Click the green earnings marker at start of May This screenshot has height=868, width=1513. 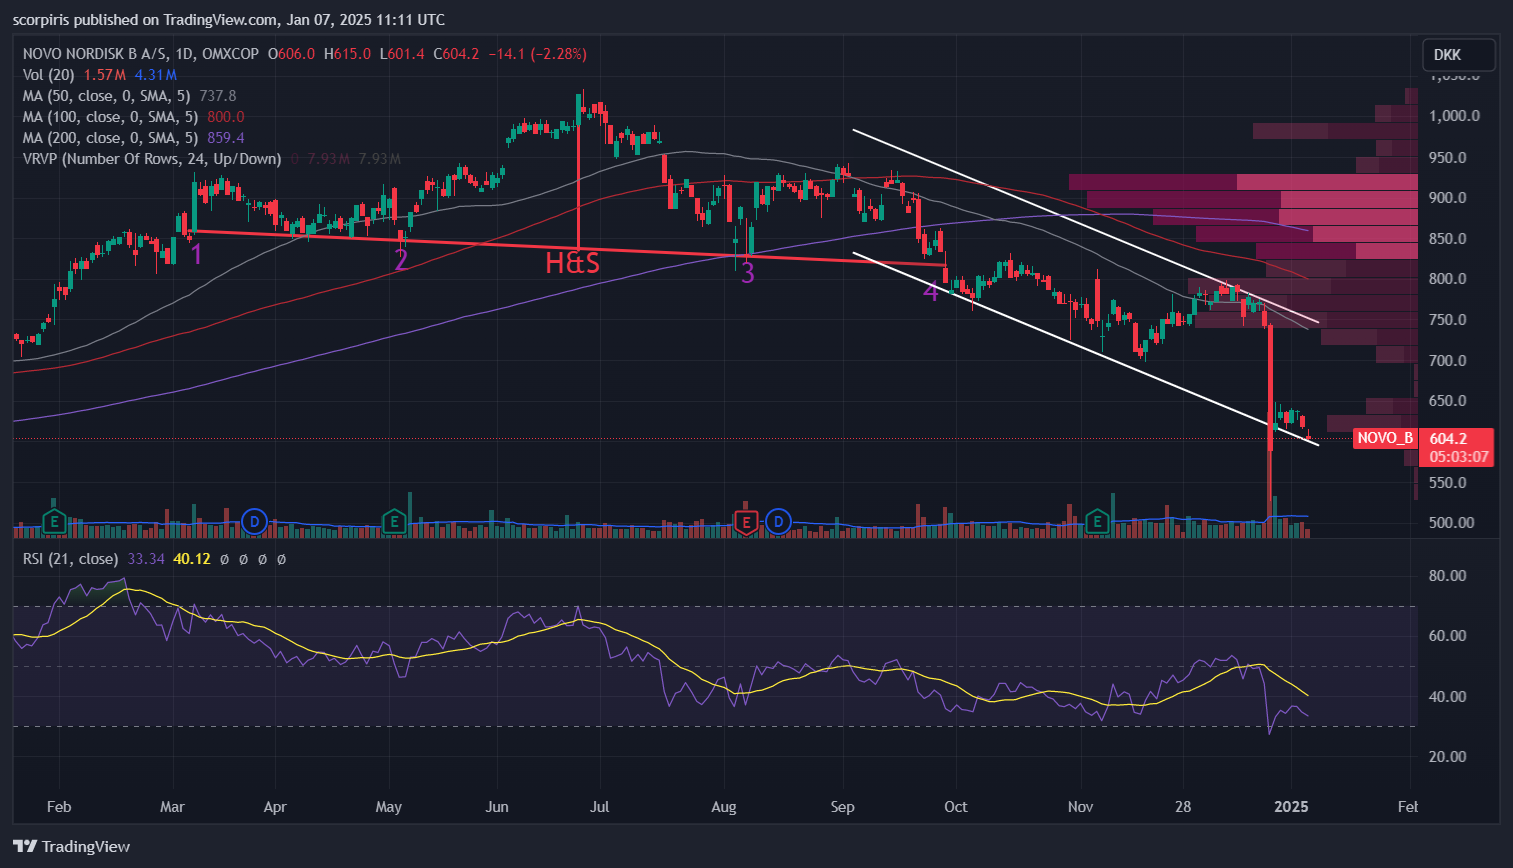(x=394, y=521)
